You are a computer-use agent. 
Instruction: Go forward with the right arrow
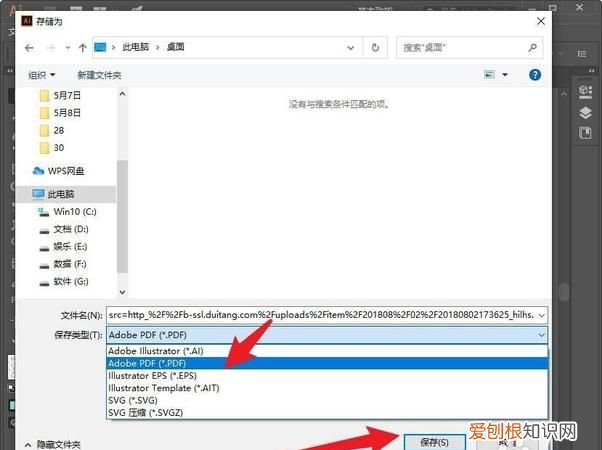click(x=51, y=48)
